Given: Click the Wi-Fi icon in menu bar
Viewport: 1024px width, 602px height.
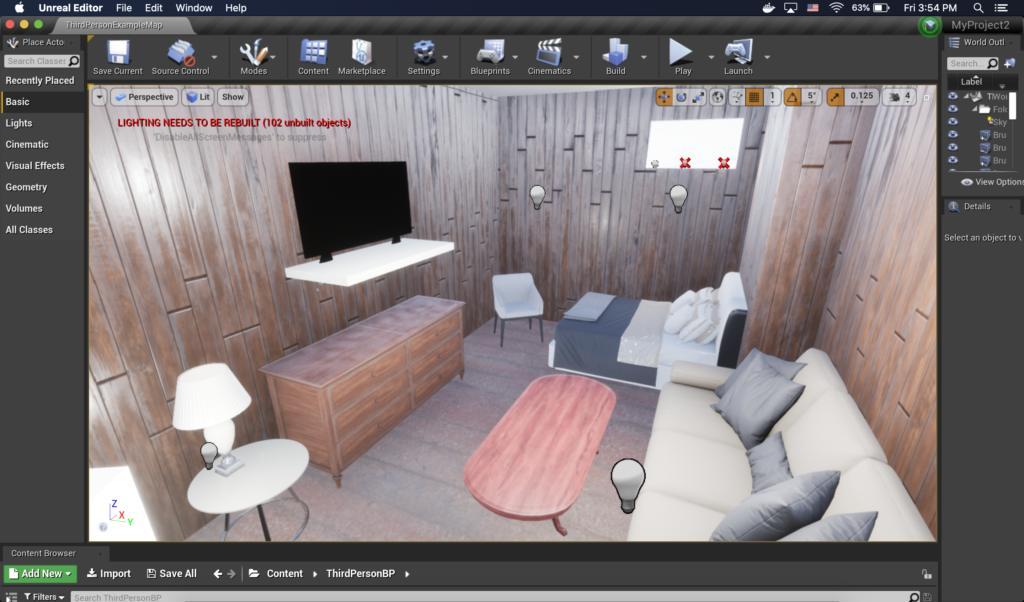Looking at the screenshot, I should click(836, 8).
